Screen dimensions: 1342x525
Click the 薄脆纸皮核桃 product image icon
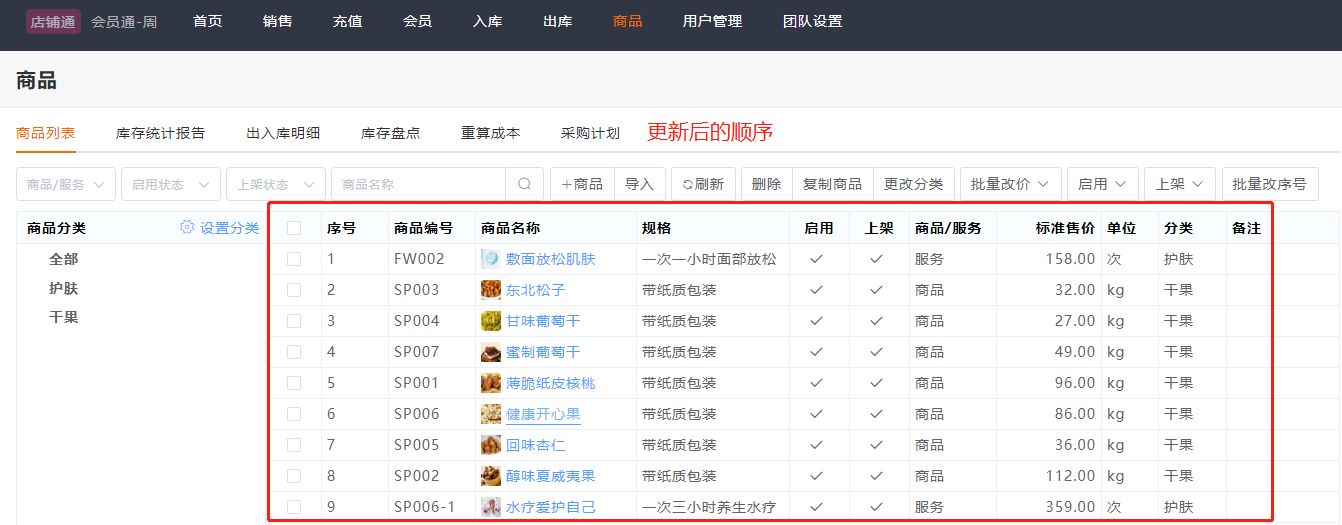[490, 383]
